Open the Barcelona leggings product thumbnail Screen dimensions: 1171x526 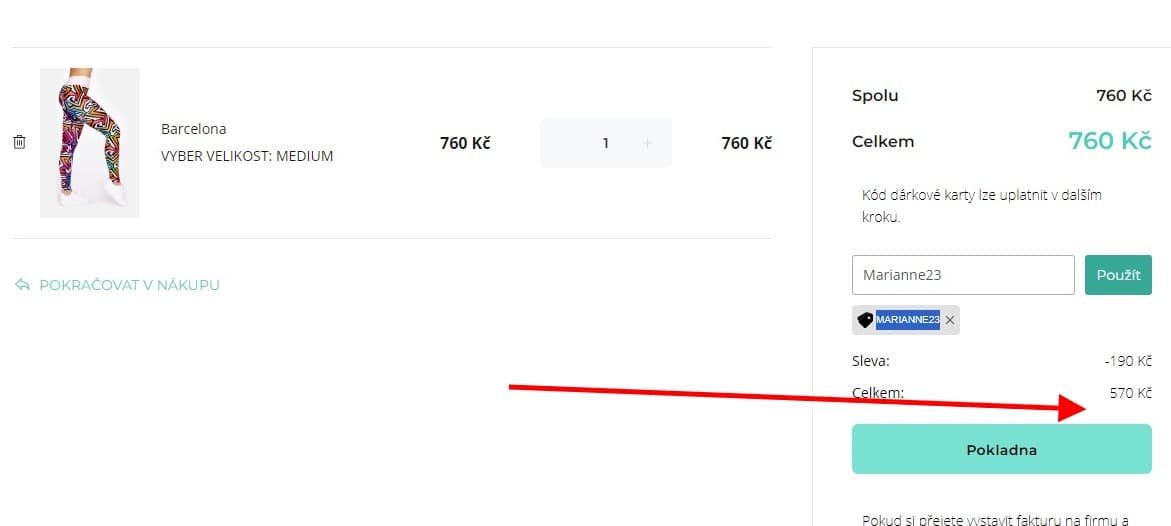tap(89, 142)
